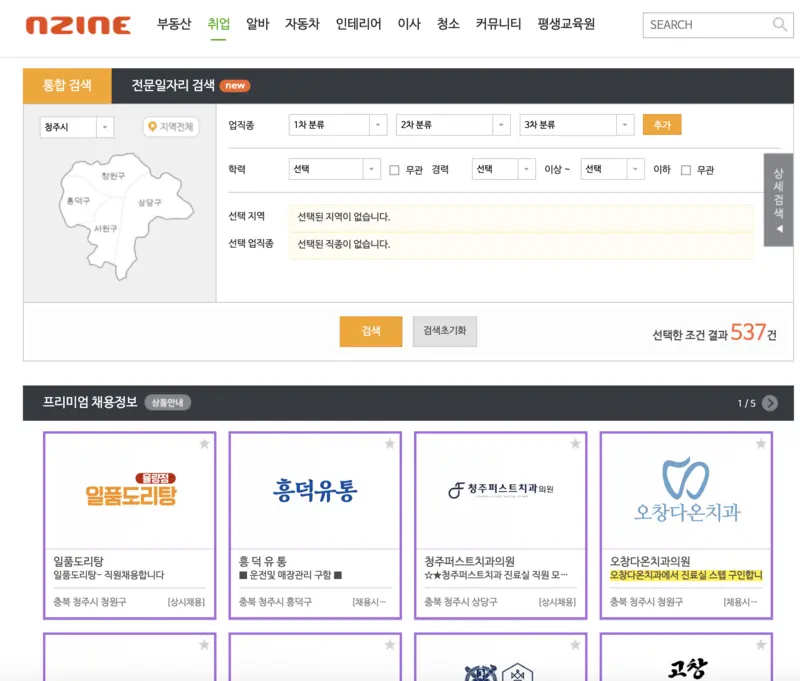This screenshot has width=800, height=681.
Task: Open the 상품안내 badge in premium section
Action: [x=167, y=404]
